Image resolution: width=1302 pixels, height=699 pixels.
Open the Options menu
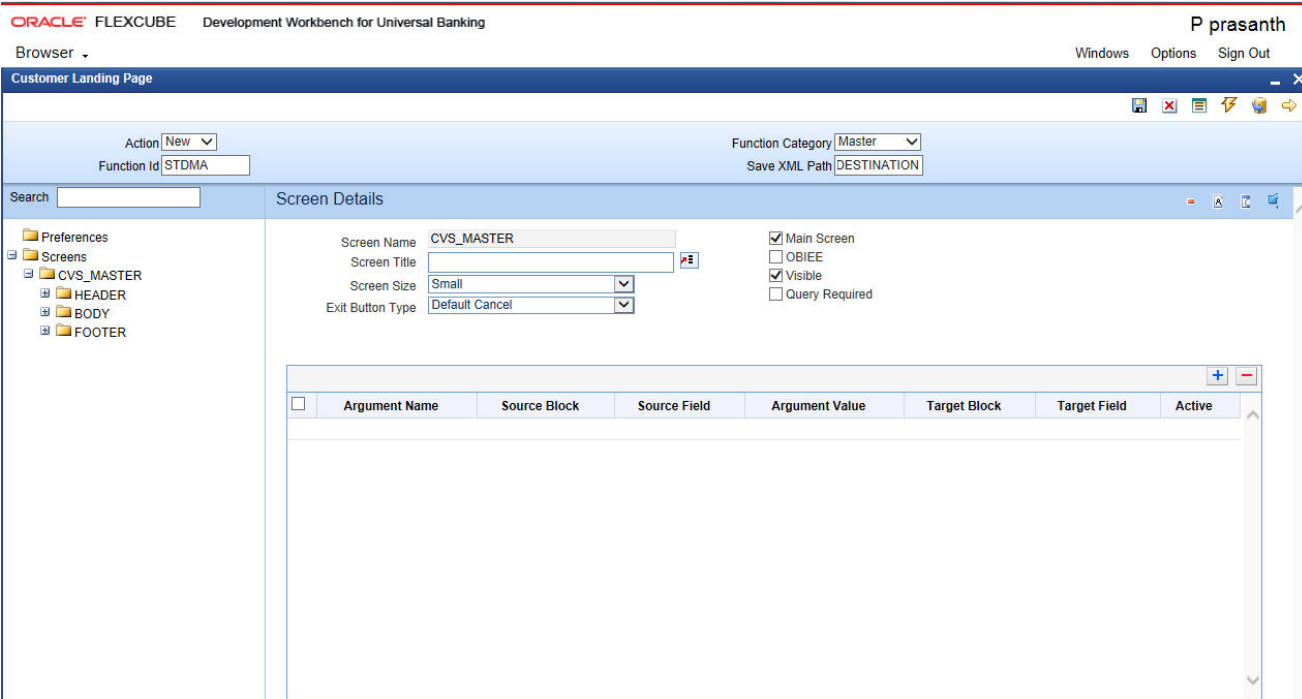[1173, 53]
